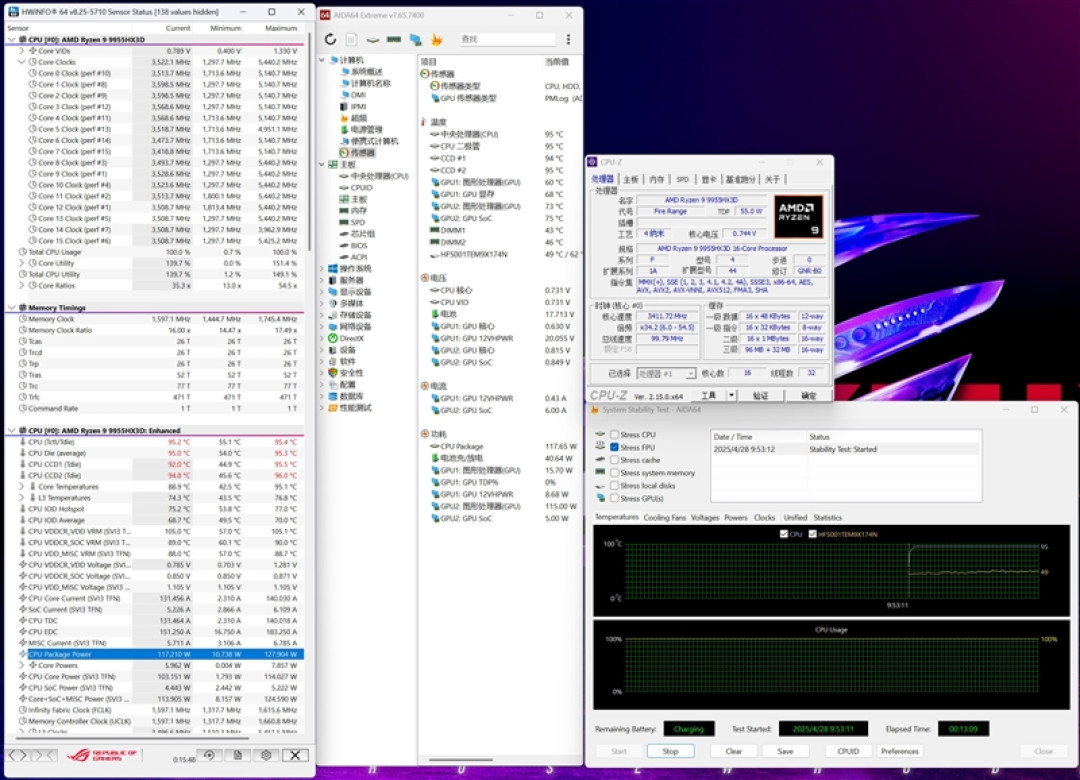The height and width of the screenshot is (780, 1080).
Task: Switch to the SPD tab in CPU-Z
Action: pos(682,179)
